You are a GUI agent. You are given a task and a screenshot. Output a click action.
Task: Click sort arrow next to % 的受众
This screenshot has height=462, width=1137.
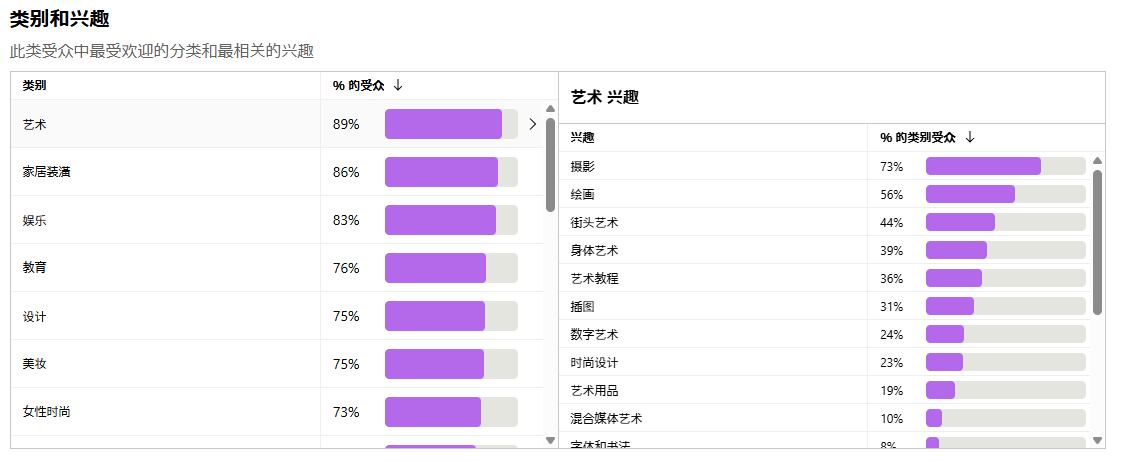pos(398,86)
